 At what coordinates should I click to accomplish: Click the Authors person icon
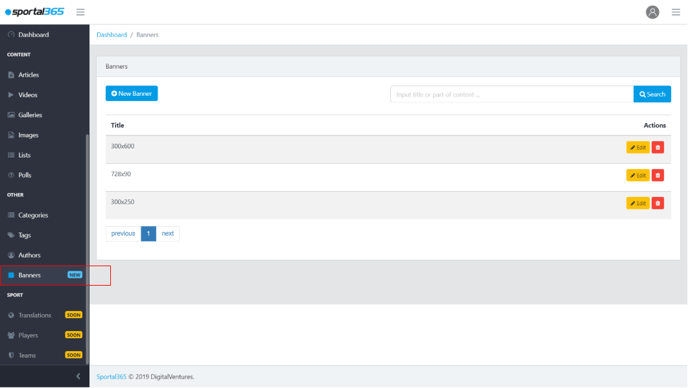click(x=11, y=255)
